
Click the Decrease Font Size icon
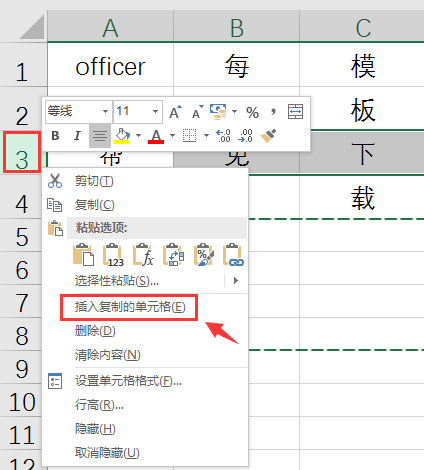pos(198,112)
